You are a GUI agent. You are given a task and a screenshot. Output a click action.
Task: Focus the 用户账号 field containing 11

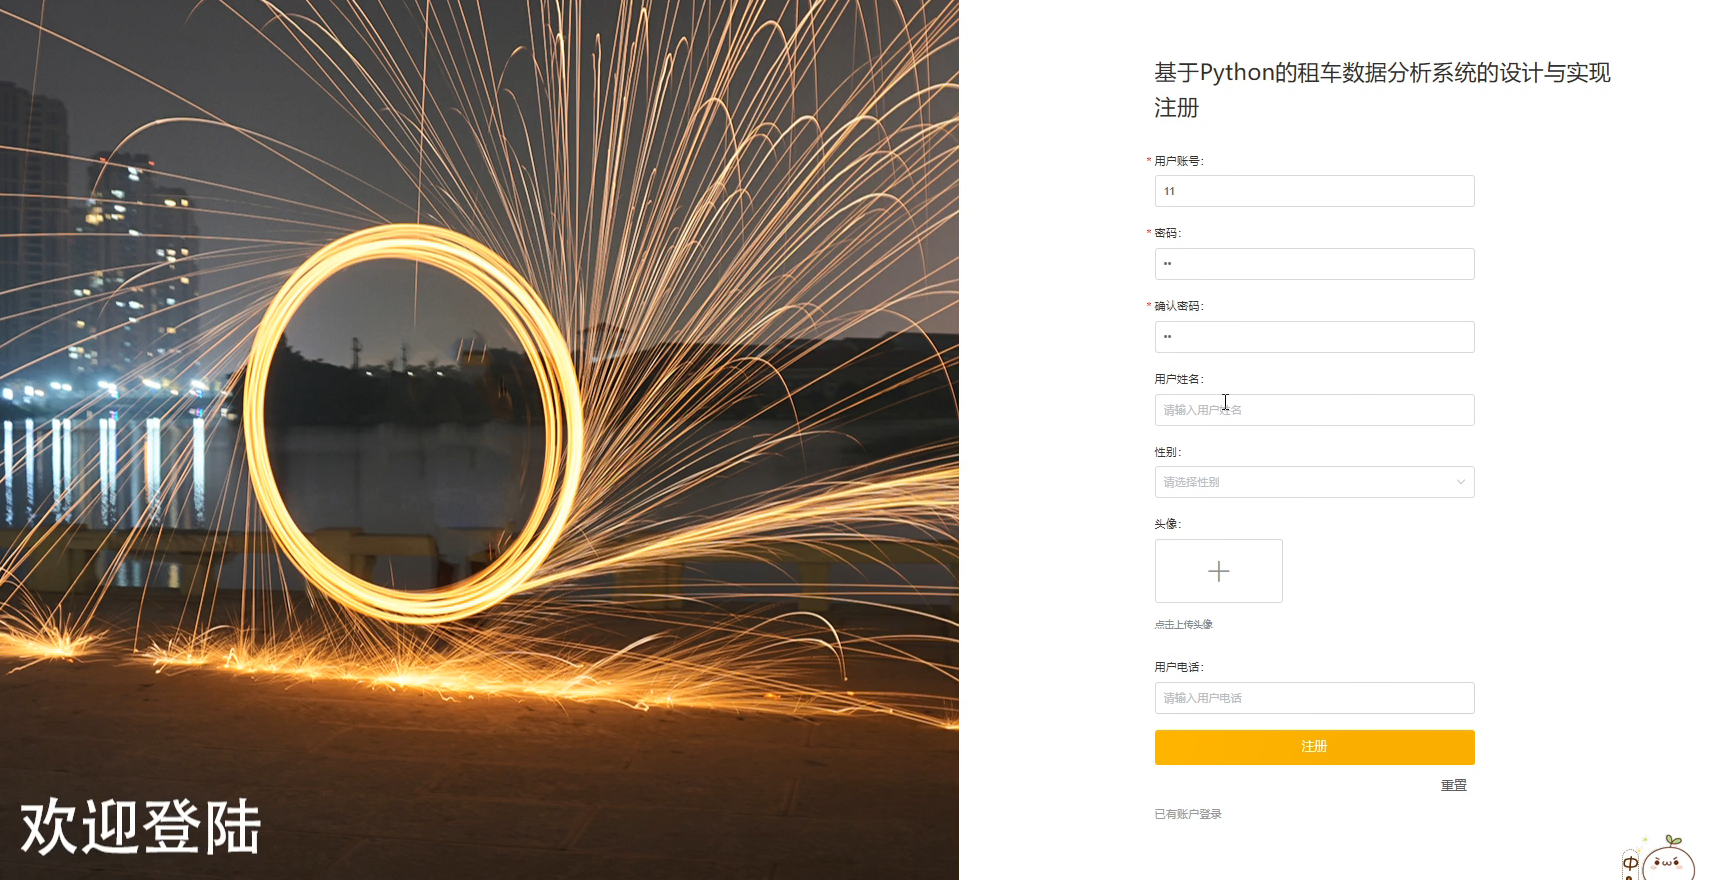coord(1314,191)
